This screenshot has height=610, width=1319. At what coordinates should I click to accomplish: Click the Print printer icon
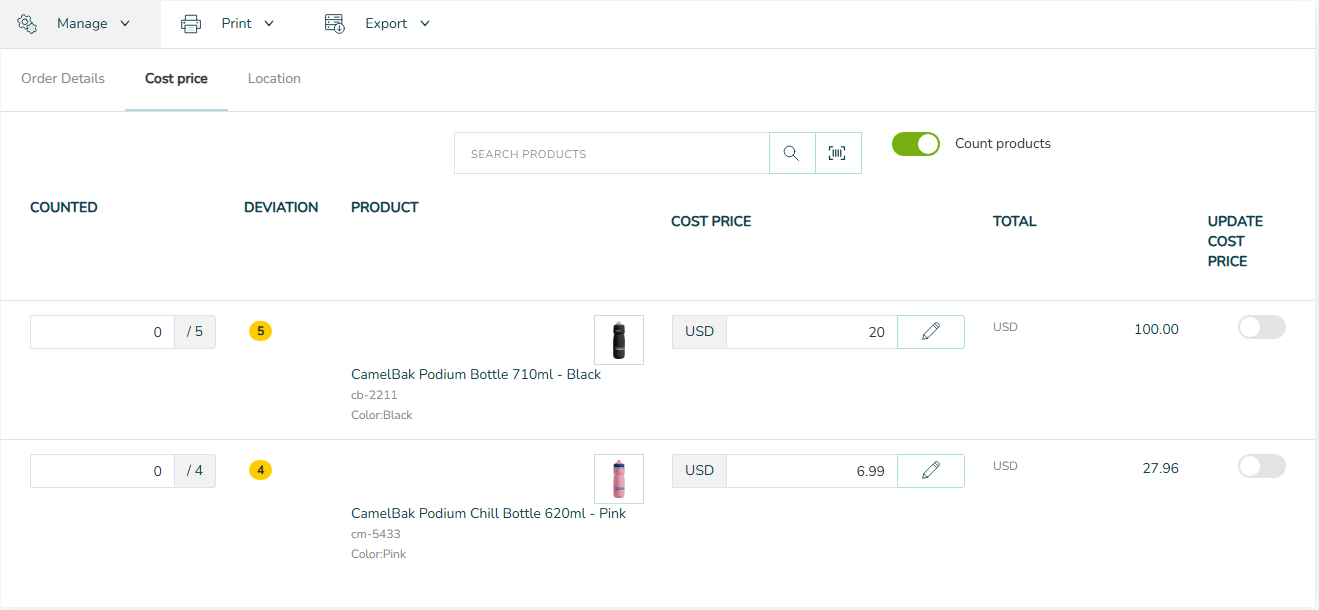coord(191,23)
